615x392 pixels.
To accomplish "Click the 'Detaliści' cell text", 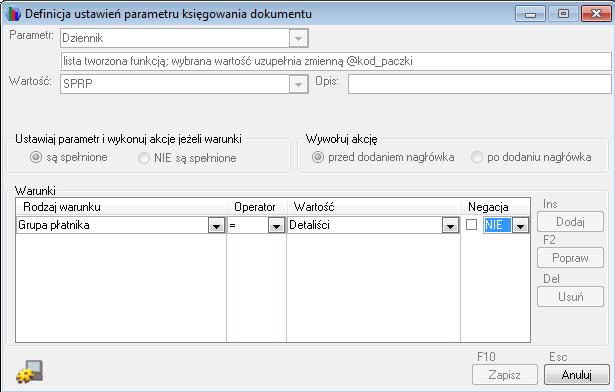I will click(x=309, y=225).
